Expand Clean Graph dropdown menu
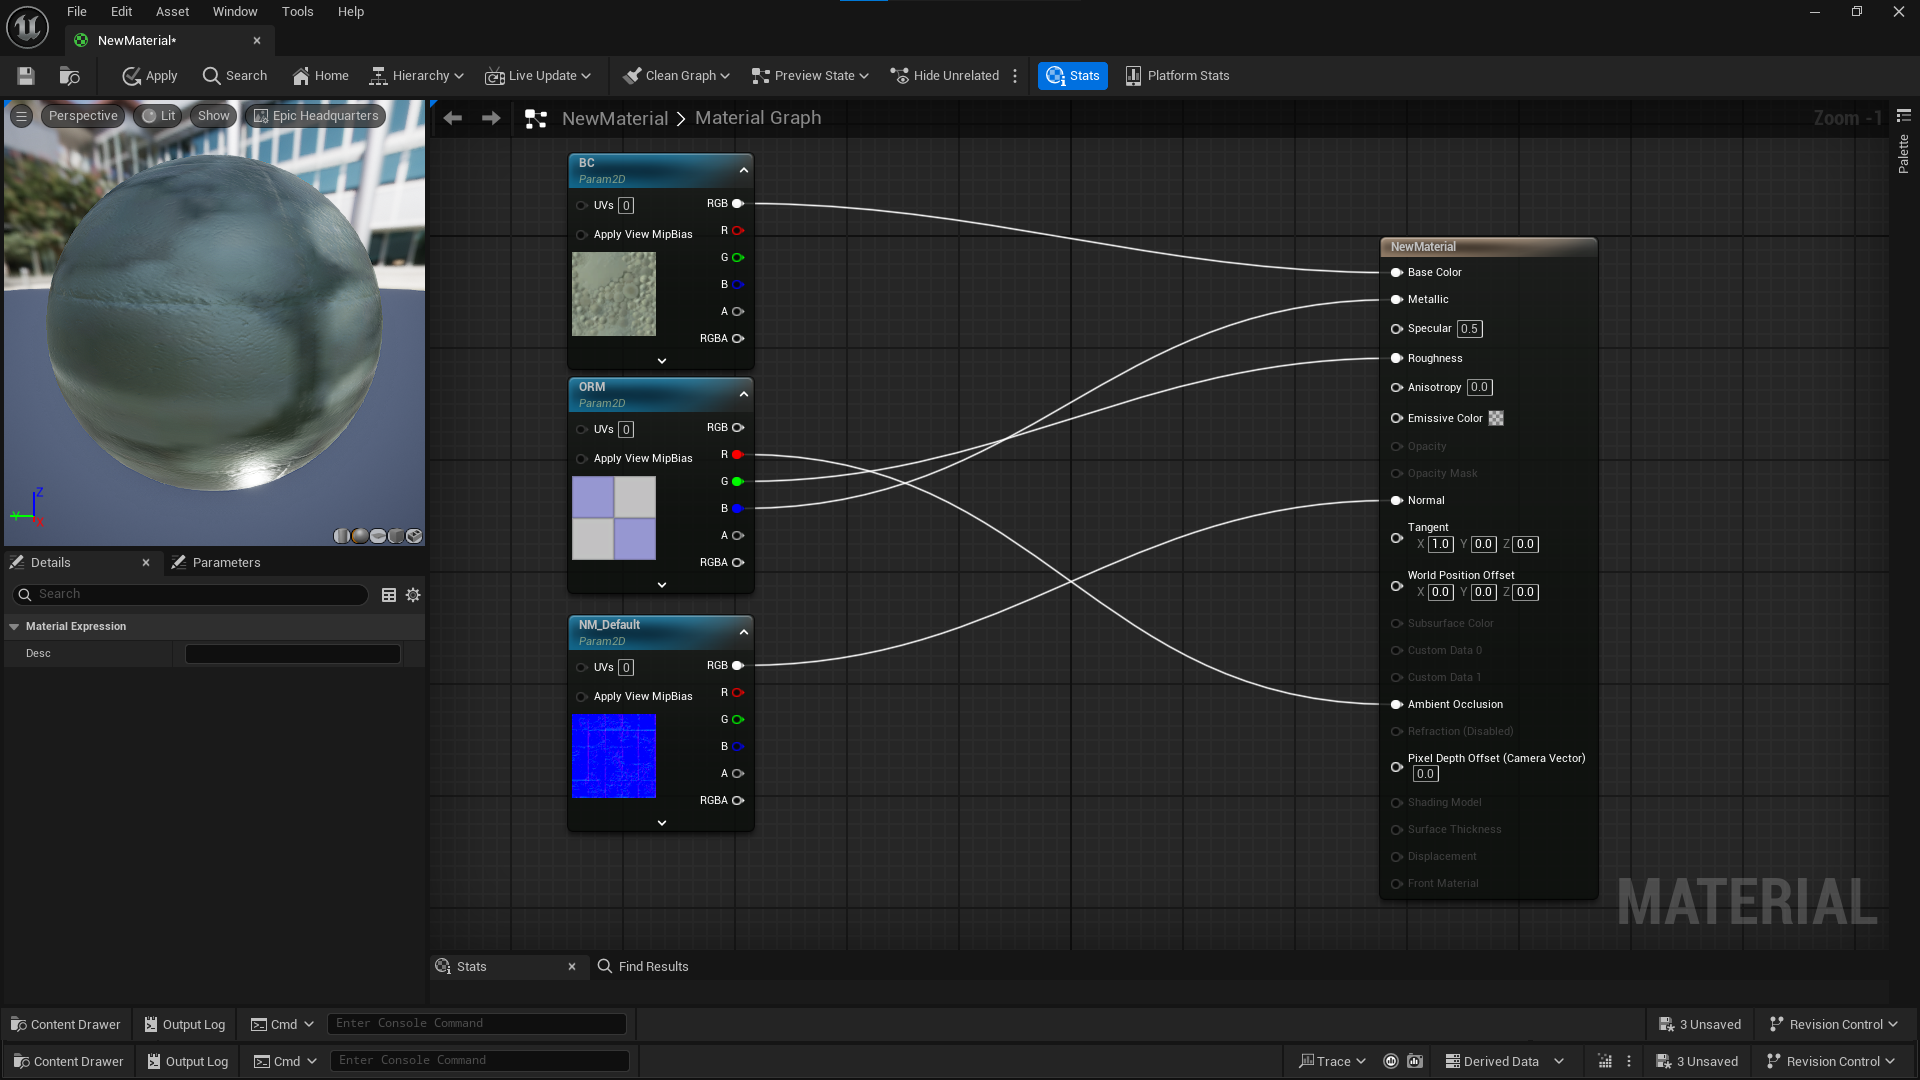 (676, 76)
